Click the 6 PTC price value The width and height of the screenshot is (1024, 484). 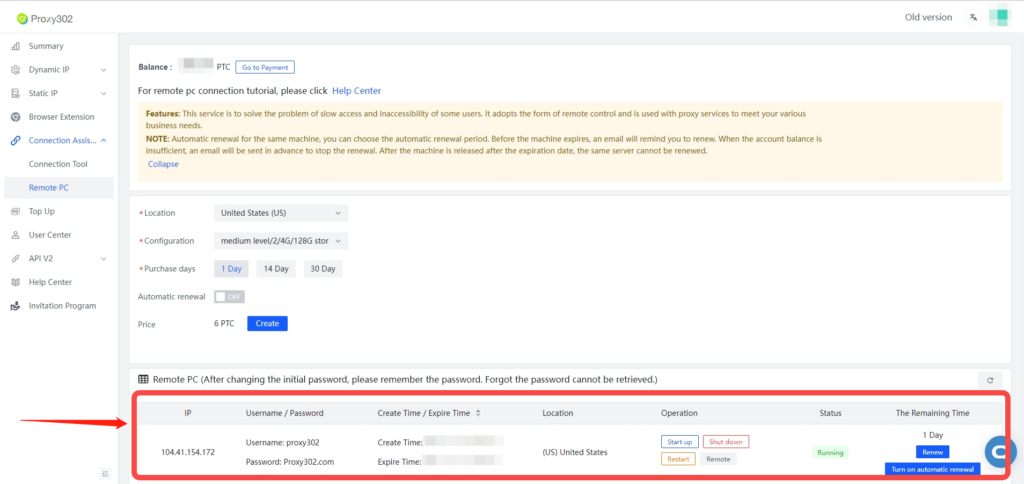pos(225,323)
